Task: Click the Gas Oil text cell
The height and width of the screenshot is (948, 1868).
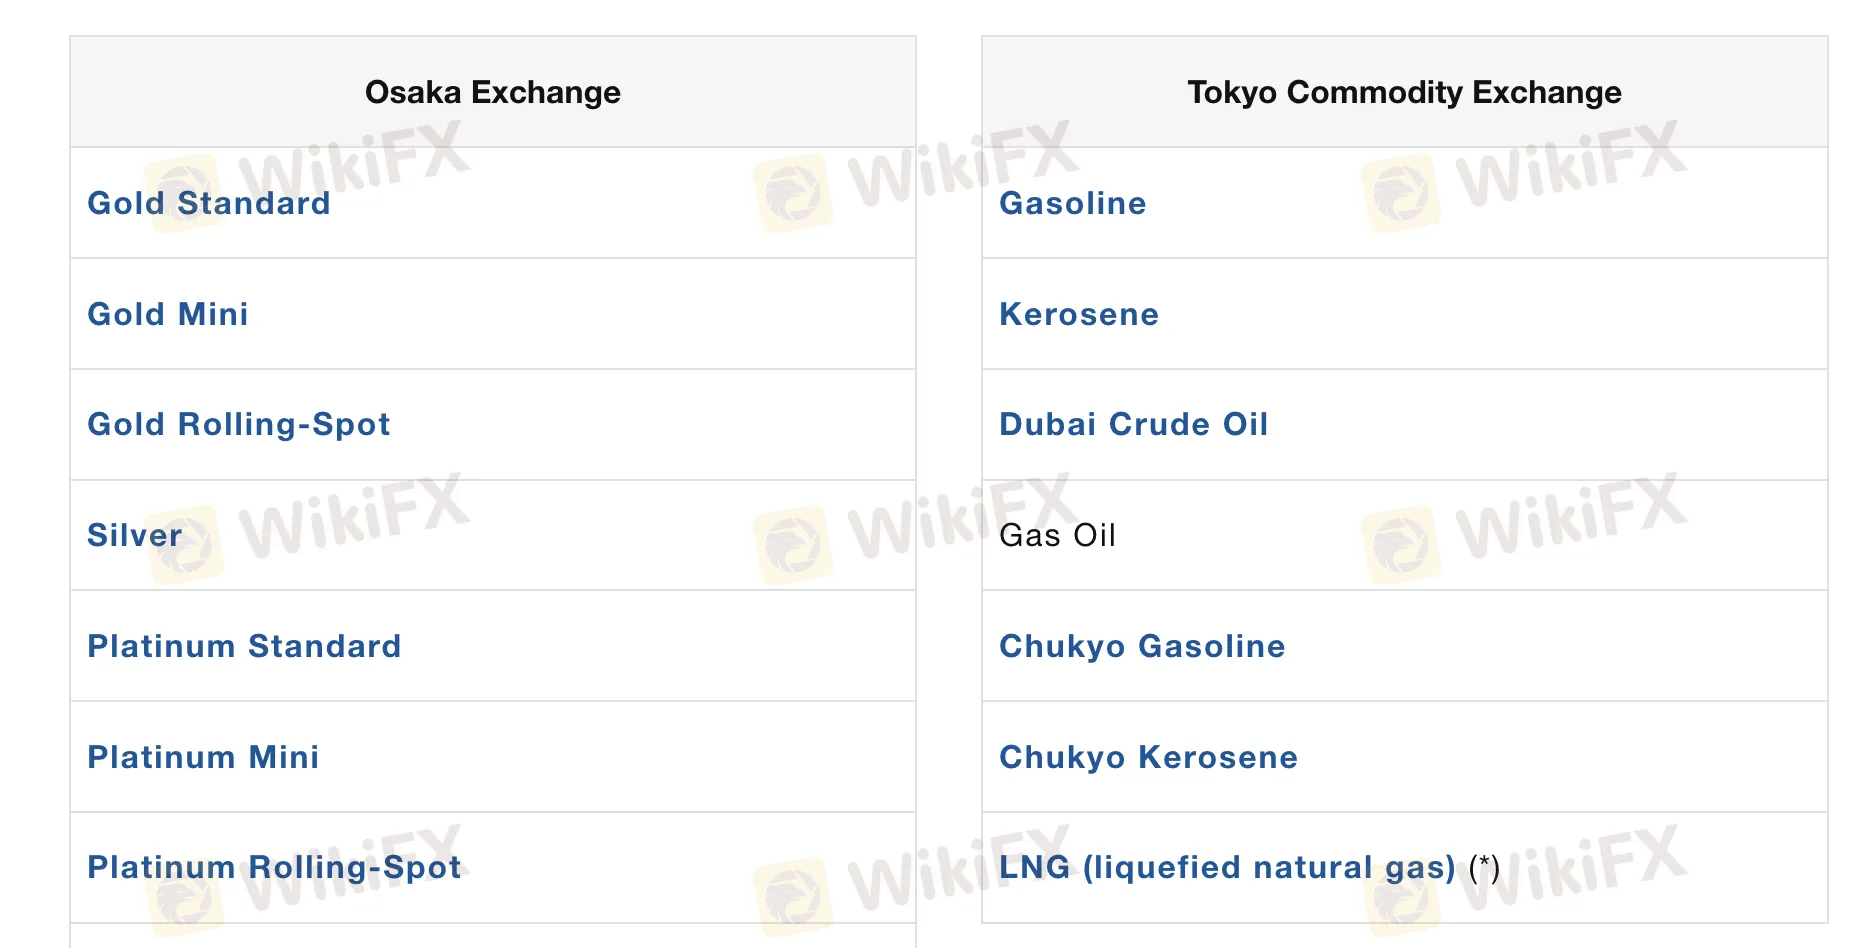Action: coord(1057,535)
